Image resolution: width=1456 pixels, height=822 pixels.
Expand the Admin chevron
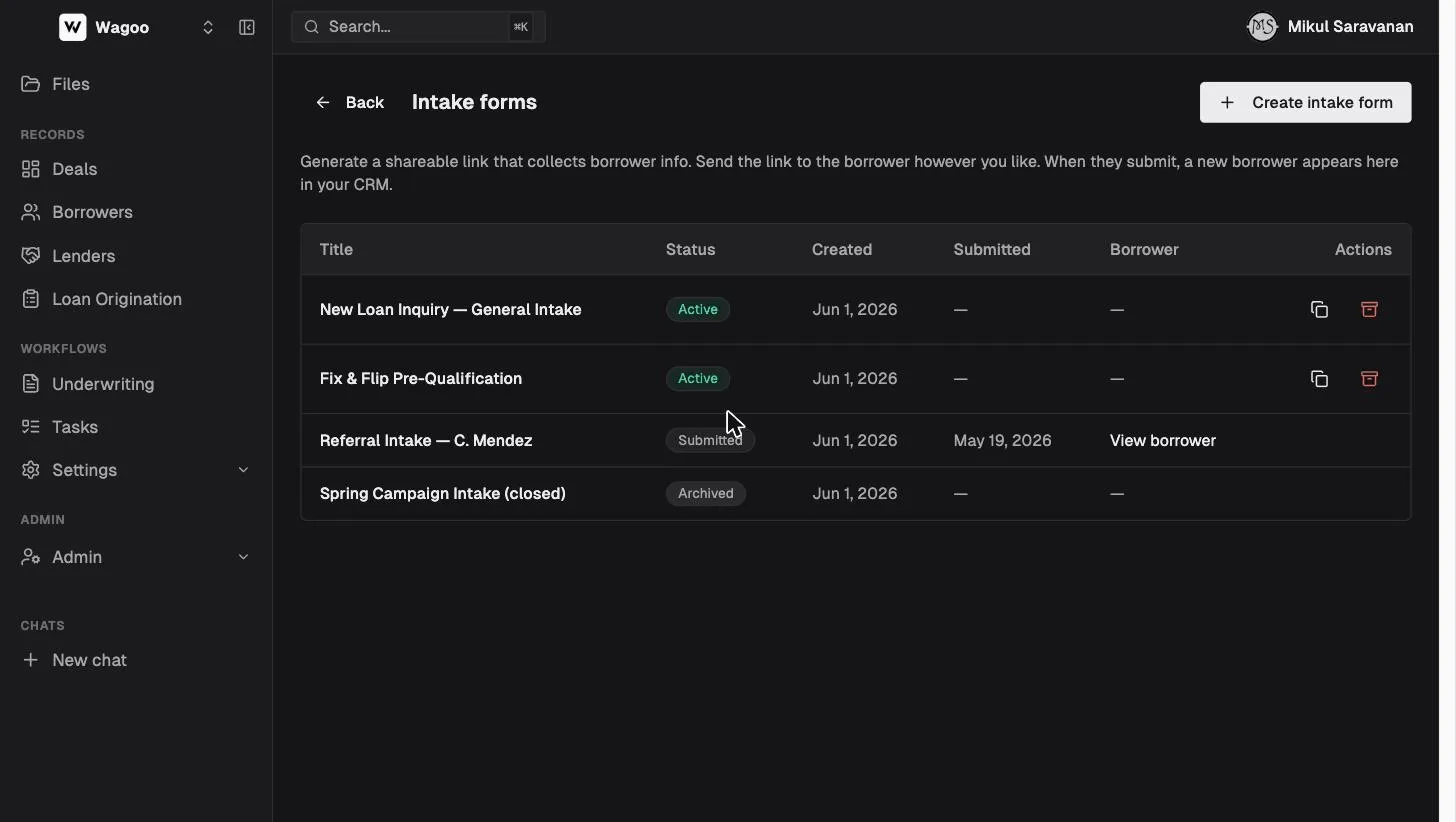click(x=243, y=557)
